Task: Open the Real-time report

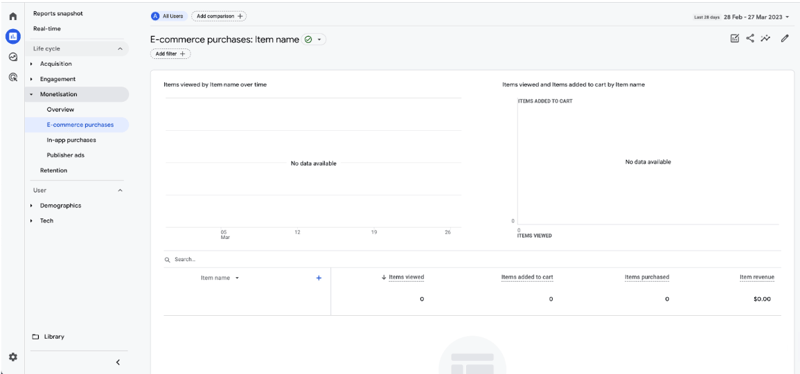Action: coord(47,29)
